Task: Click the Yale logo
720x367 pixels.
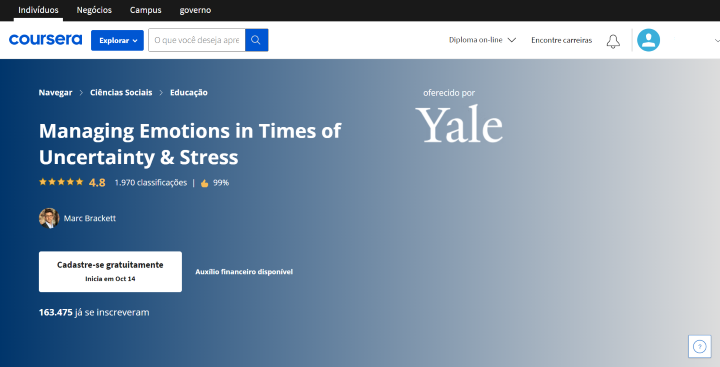Action: click(459, 124)
